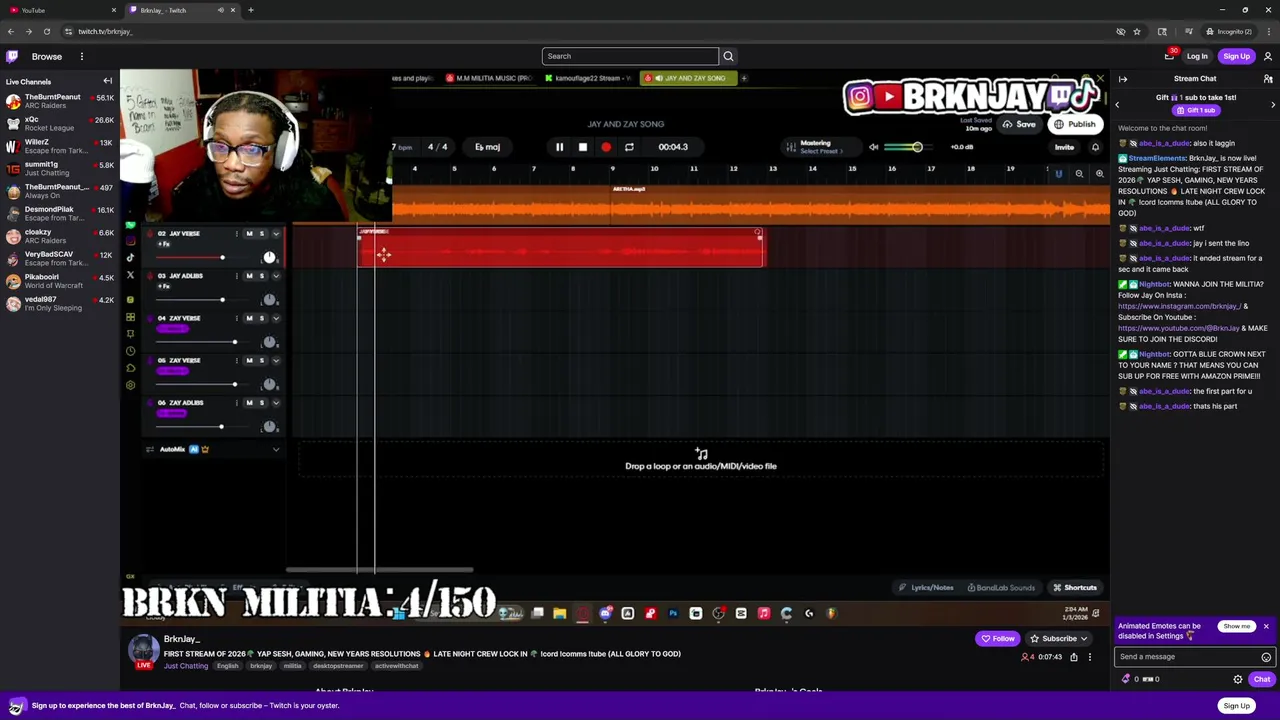Screen dimensions: 1280x720
Task: Open TheBurntPeanut live channel
Action: [x=60, y=101]
